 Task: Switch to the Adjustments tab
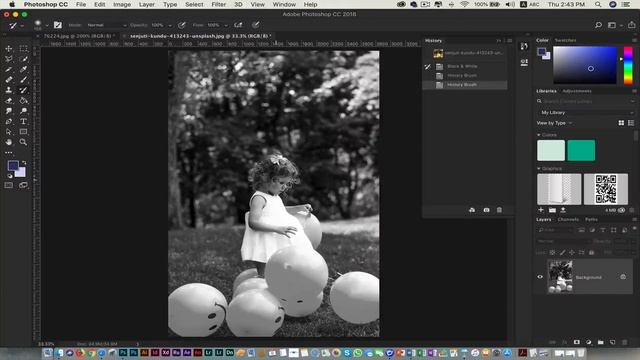pyautogui.click(x=577, y=91)
